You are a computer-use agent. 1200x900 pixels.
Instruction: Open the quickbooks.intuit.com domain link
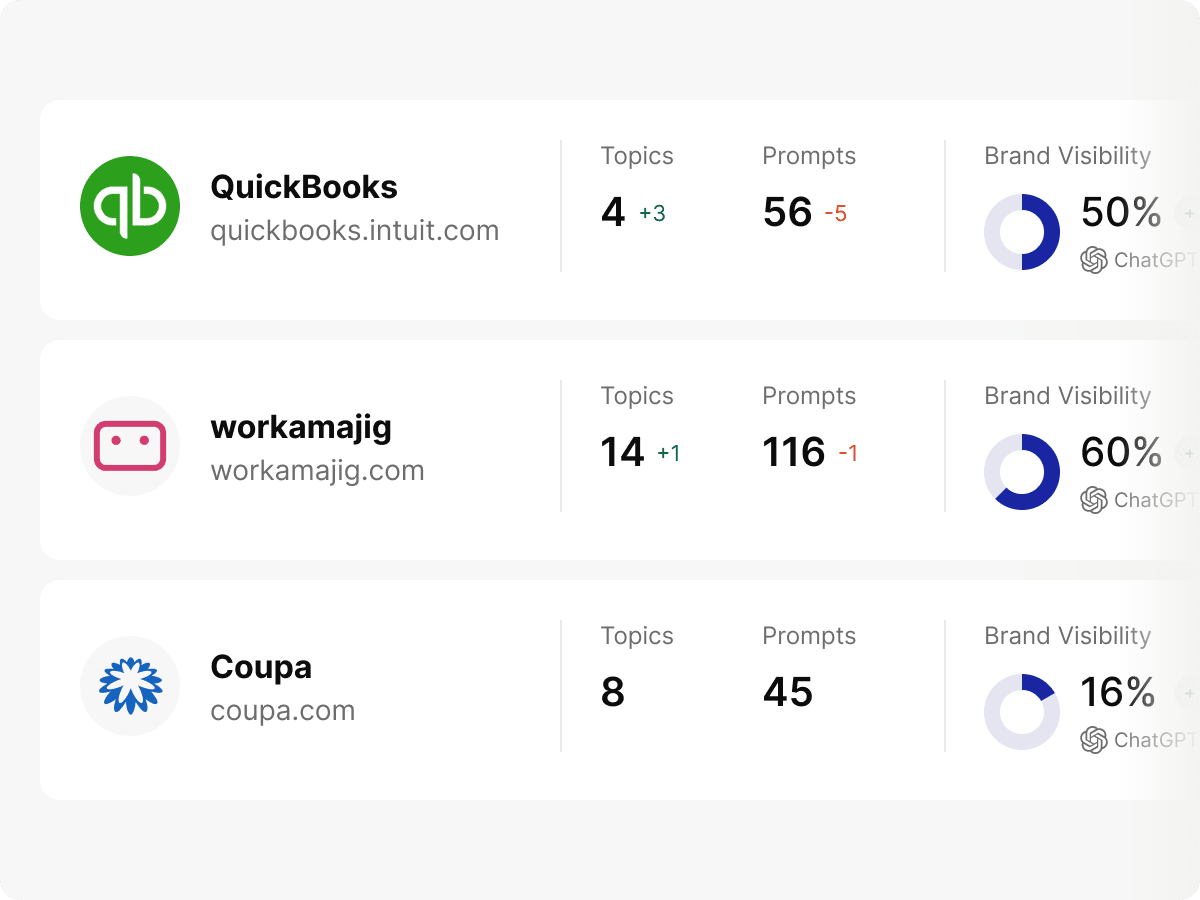tap(354, 231)
